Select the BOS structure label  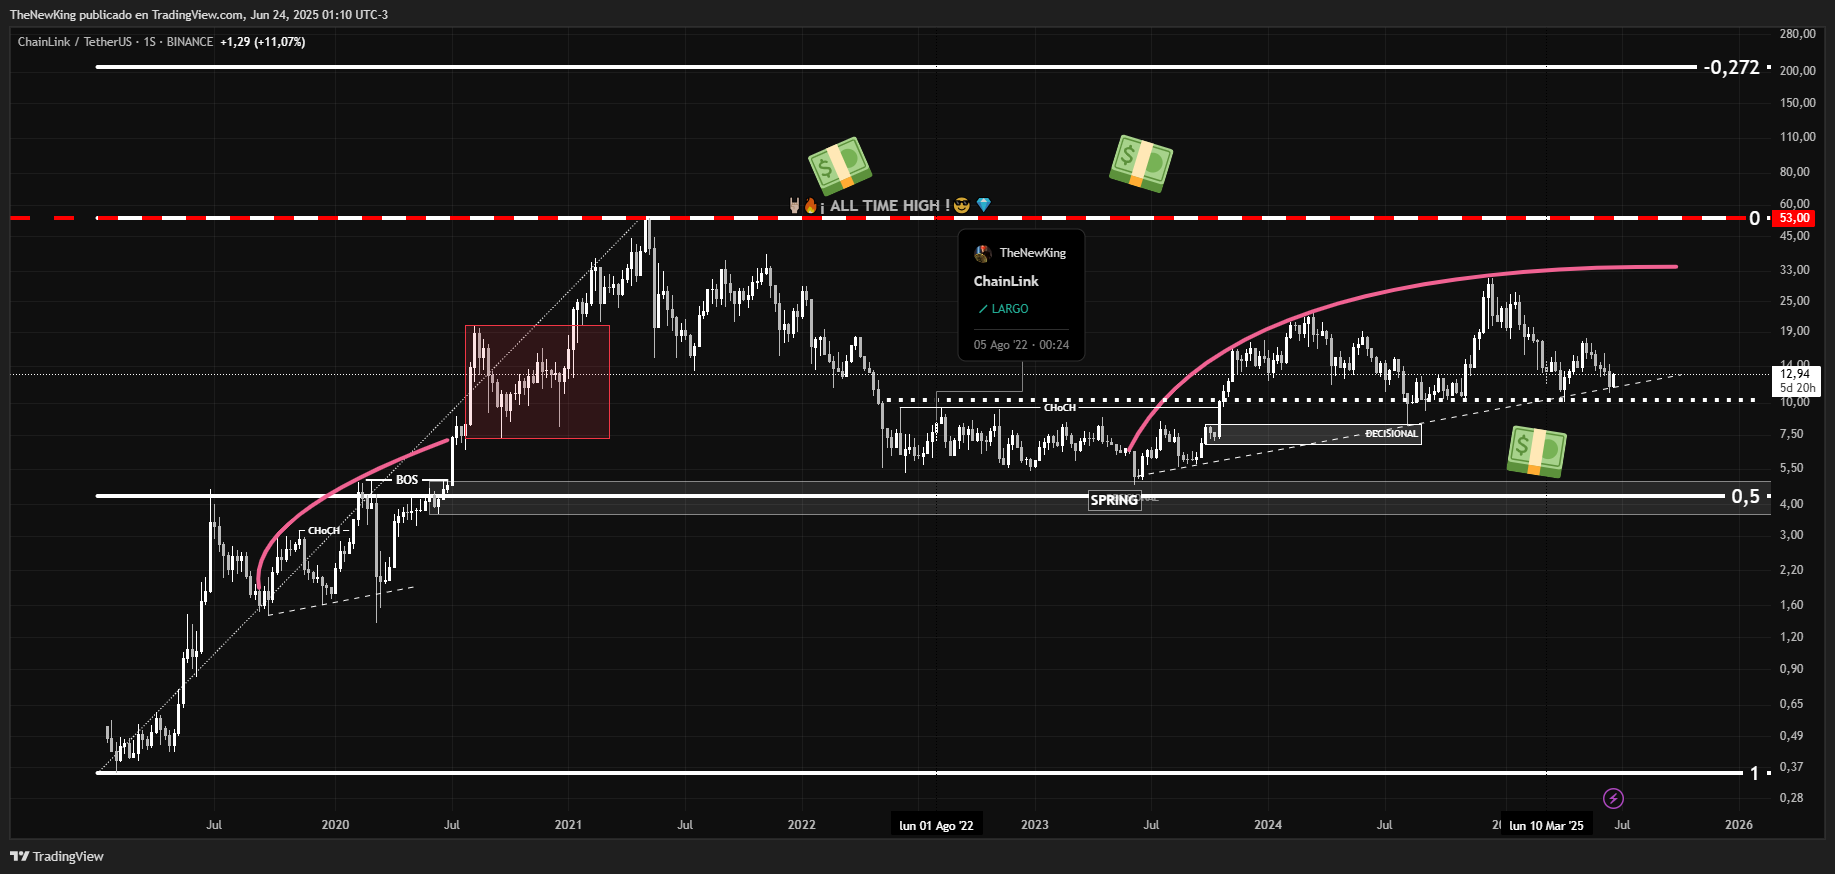(x=407, y=480)
